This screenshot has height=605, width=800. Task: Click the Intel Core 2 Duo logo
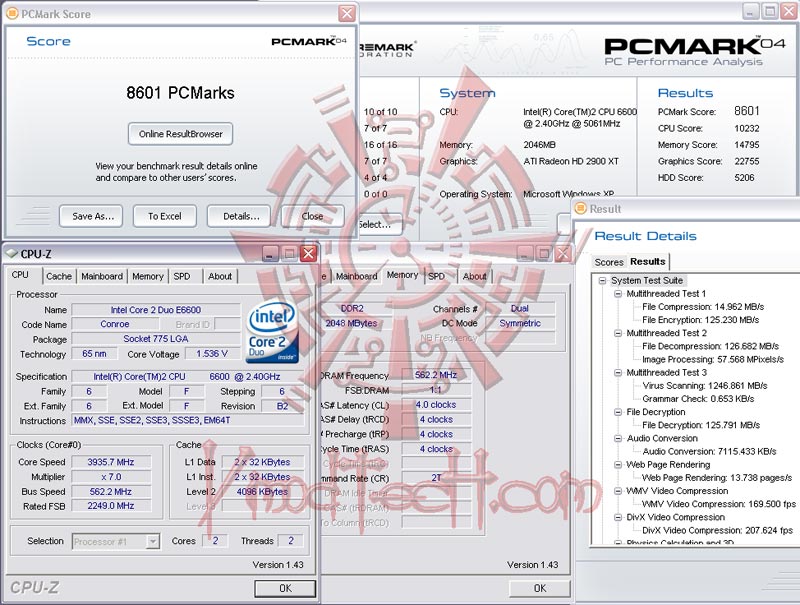coord(272,332)
